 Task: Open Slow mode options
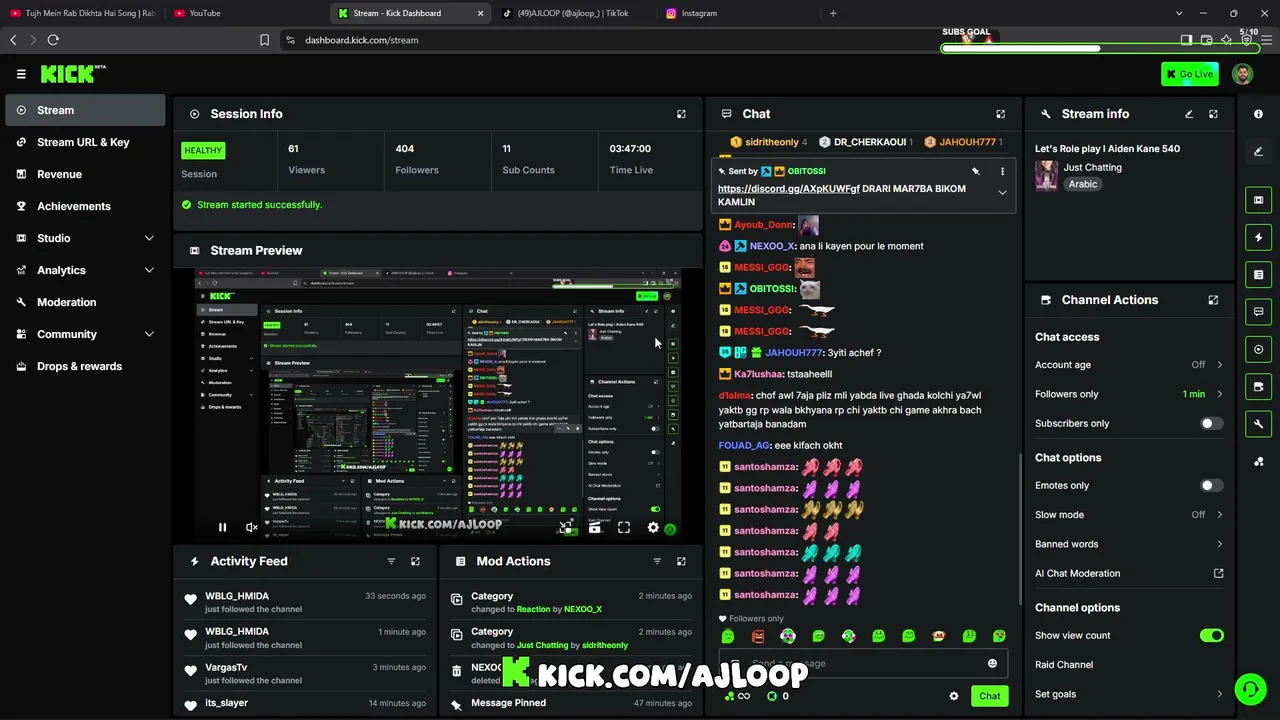1129,515
